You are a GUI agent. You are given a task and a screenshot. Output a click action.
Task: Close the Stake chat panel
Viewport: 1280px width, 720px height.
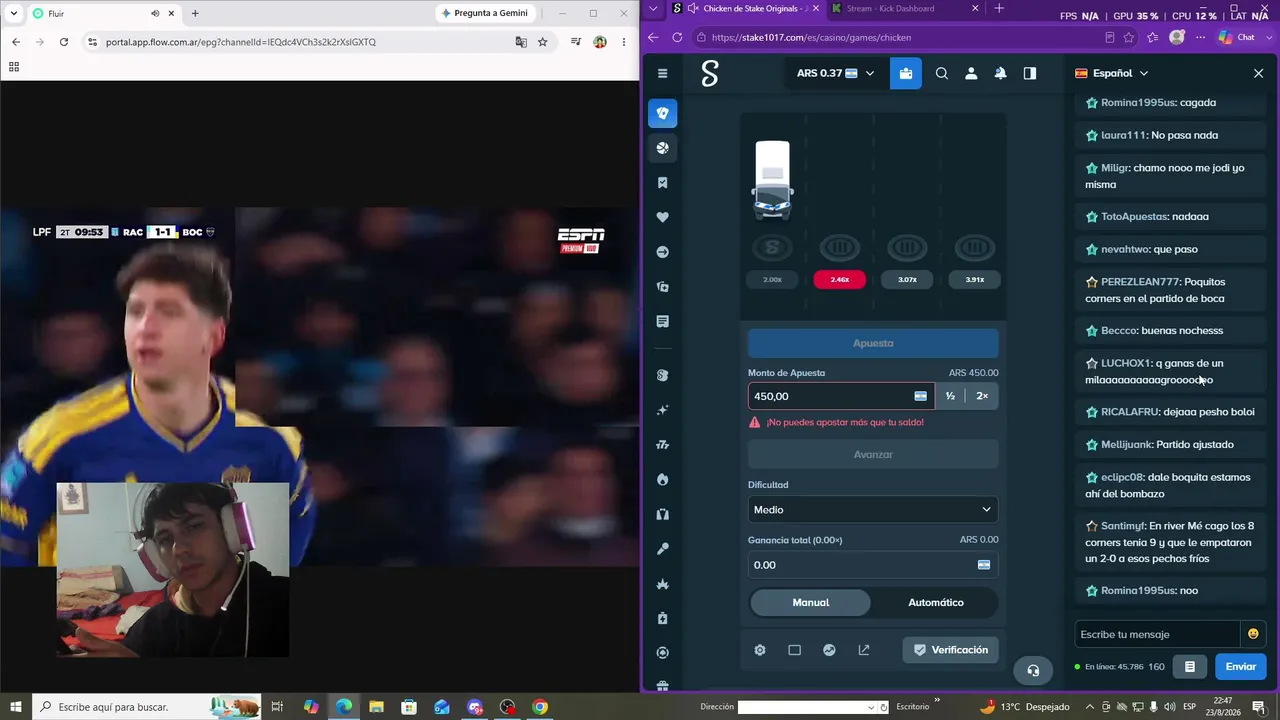click(x=1258, y=73)
